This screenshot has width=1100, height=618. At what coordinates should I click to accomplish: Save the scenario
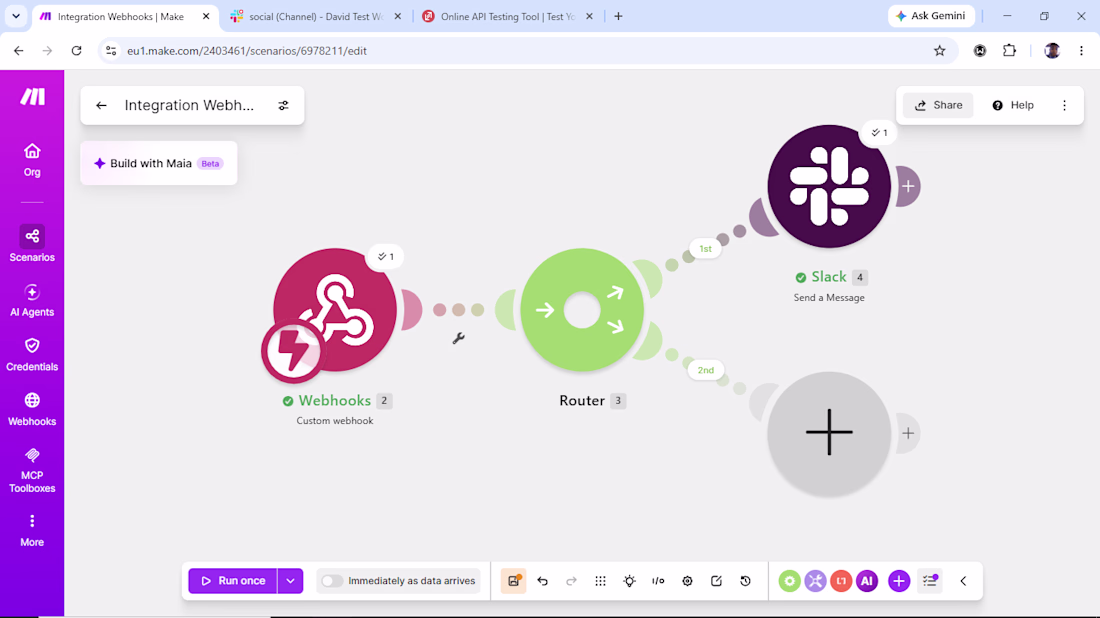point(514,581)
